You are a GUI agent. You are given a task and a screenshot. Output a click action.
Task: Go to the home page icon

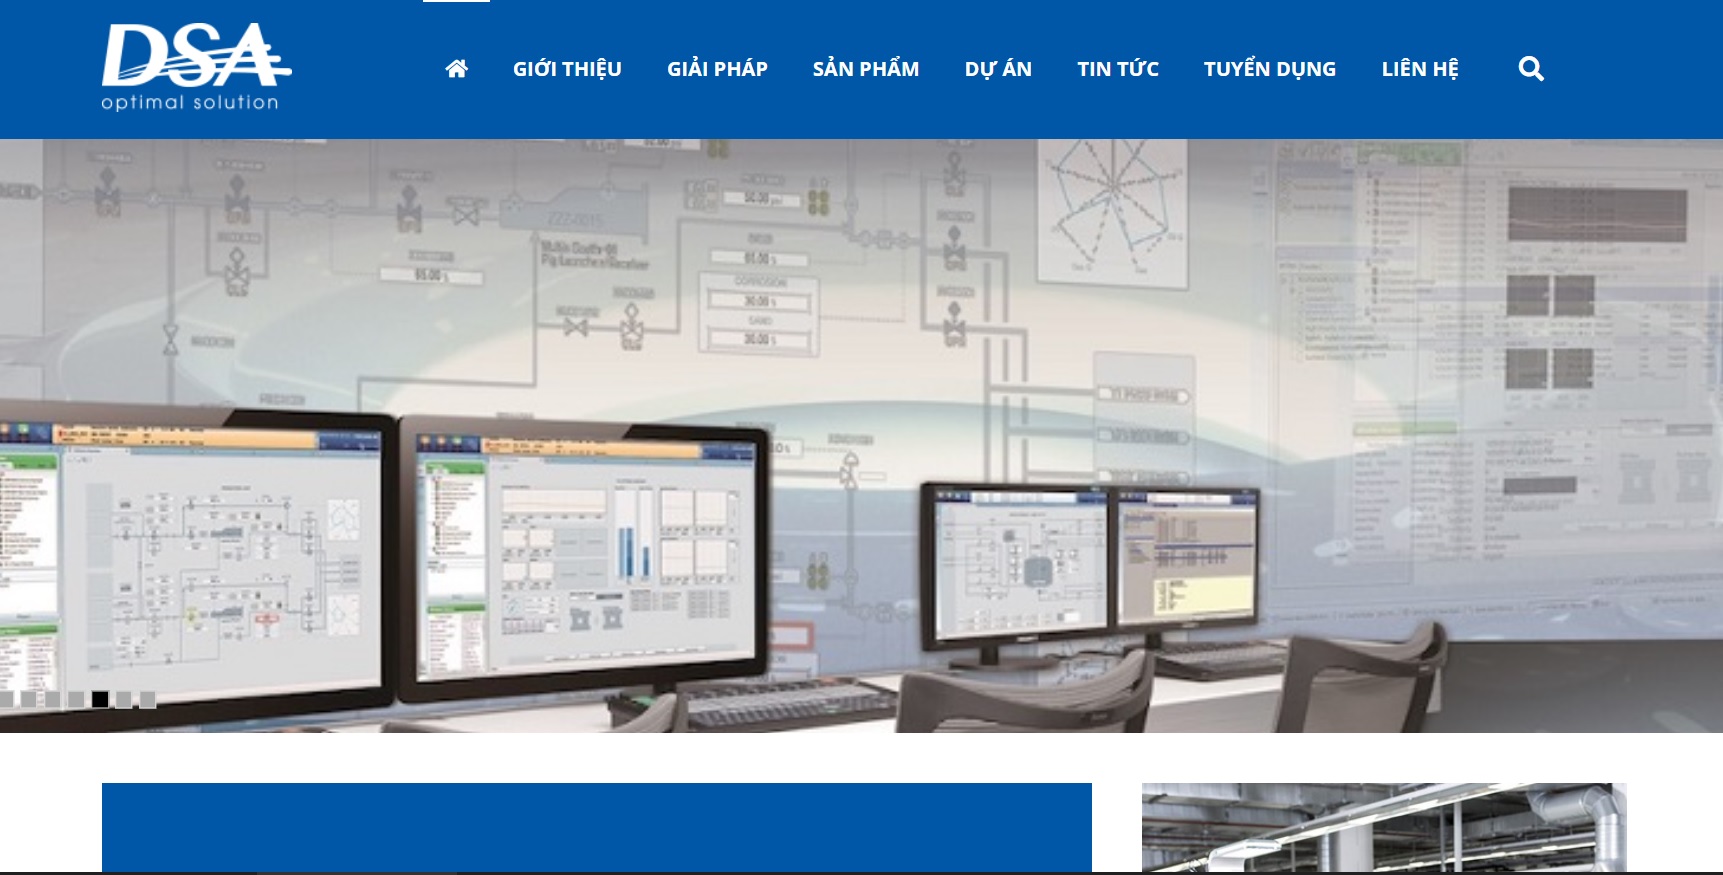point(456,69)
